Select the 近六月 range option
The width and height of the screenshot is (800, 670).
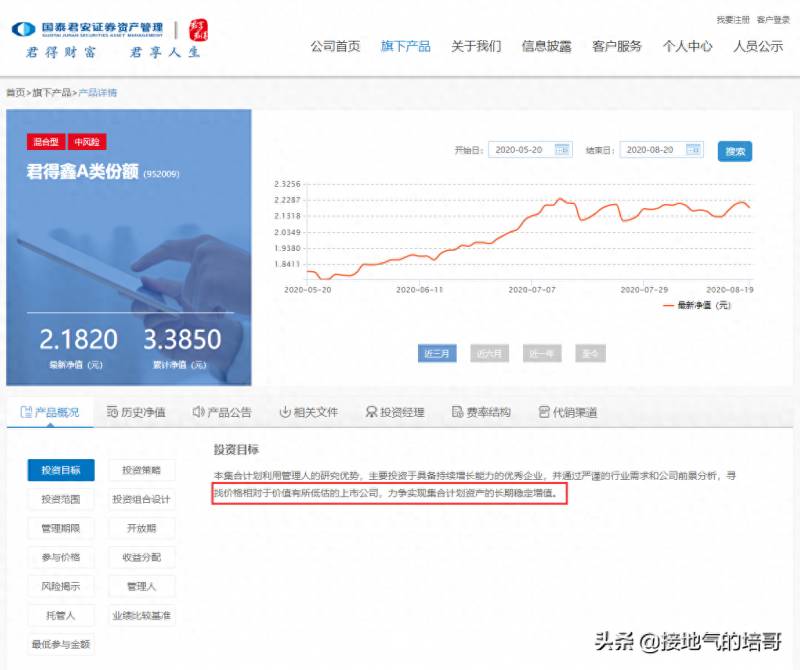coord(489,353)
